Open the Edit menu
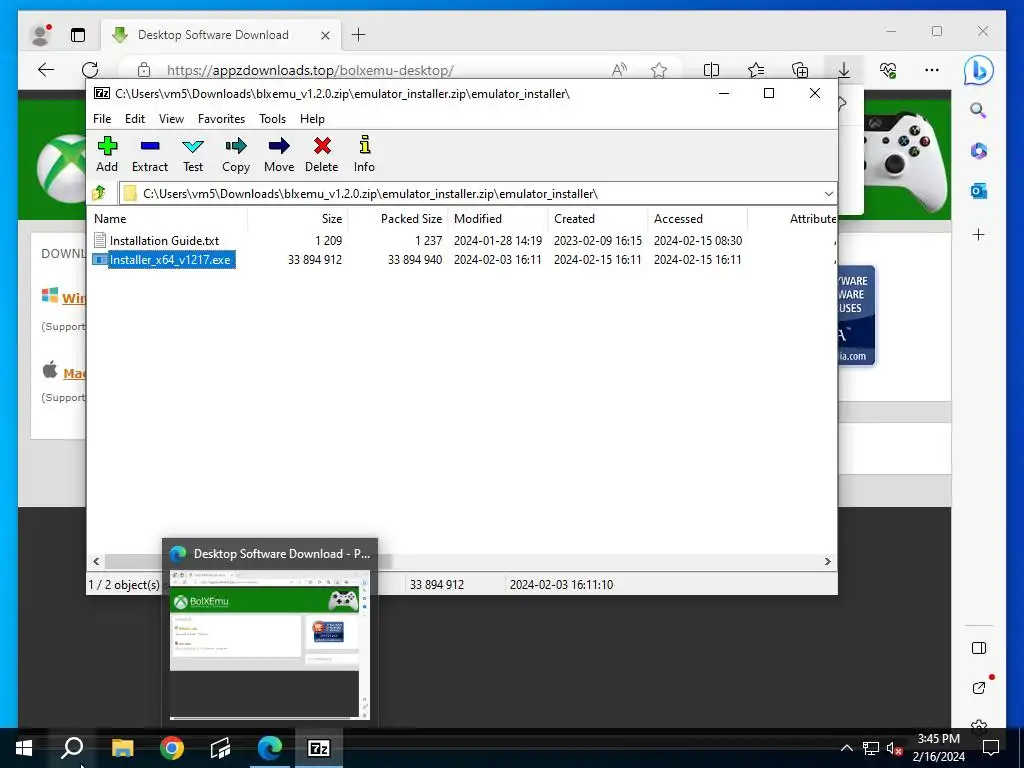 pyautogui.click(x=135, y=119)
